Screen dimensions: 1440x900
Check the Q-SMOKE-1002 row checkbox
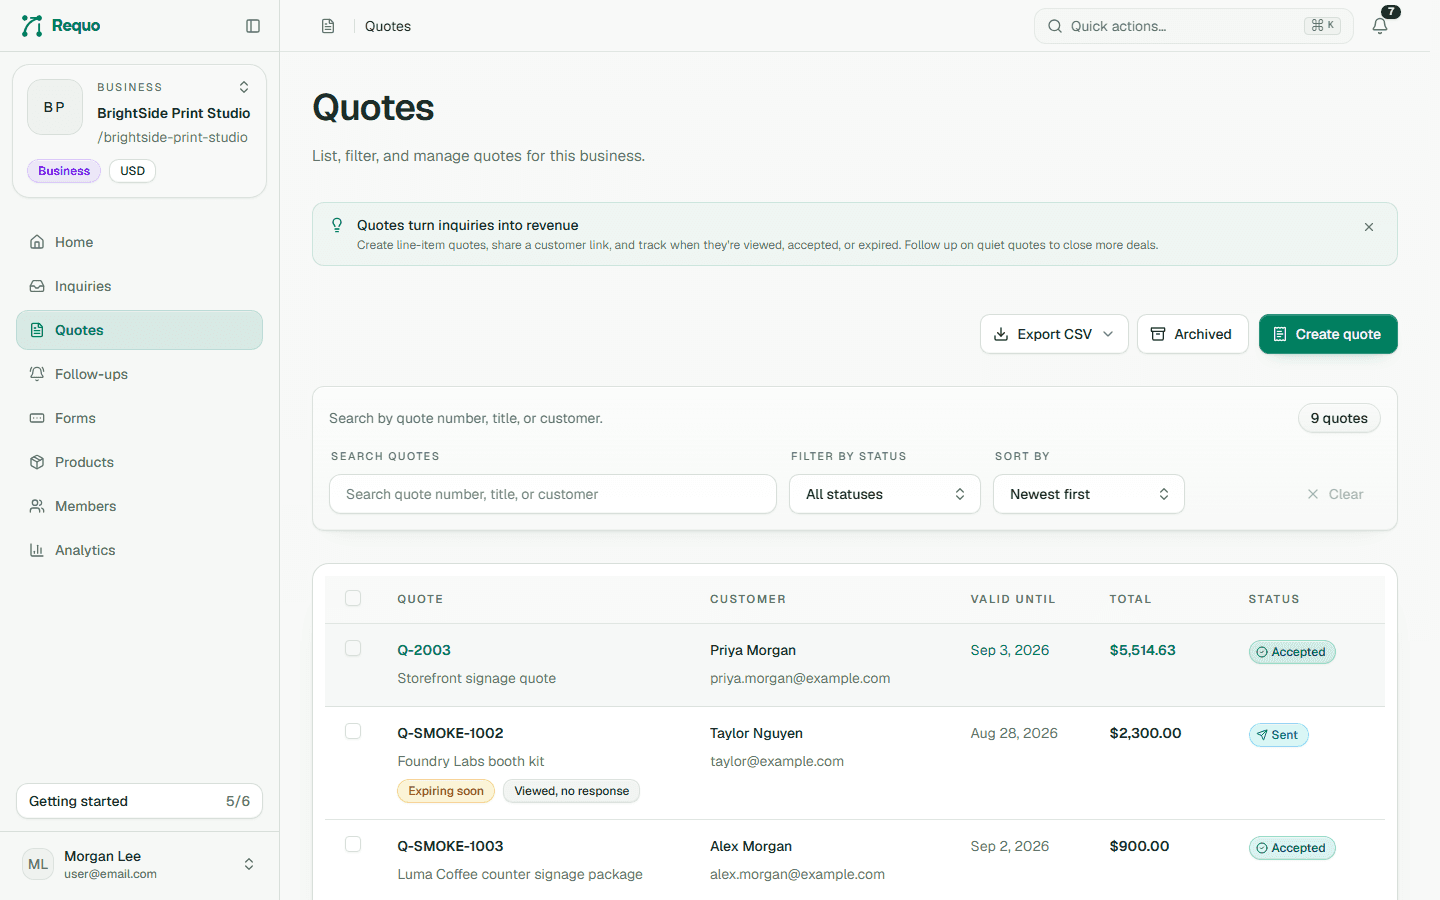353,731
